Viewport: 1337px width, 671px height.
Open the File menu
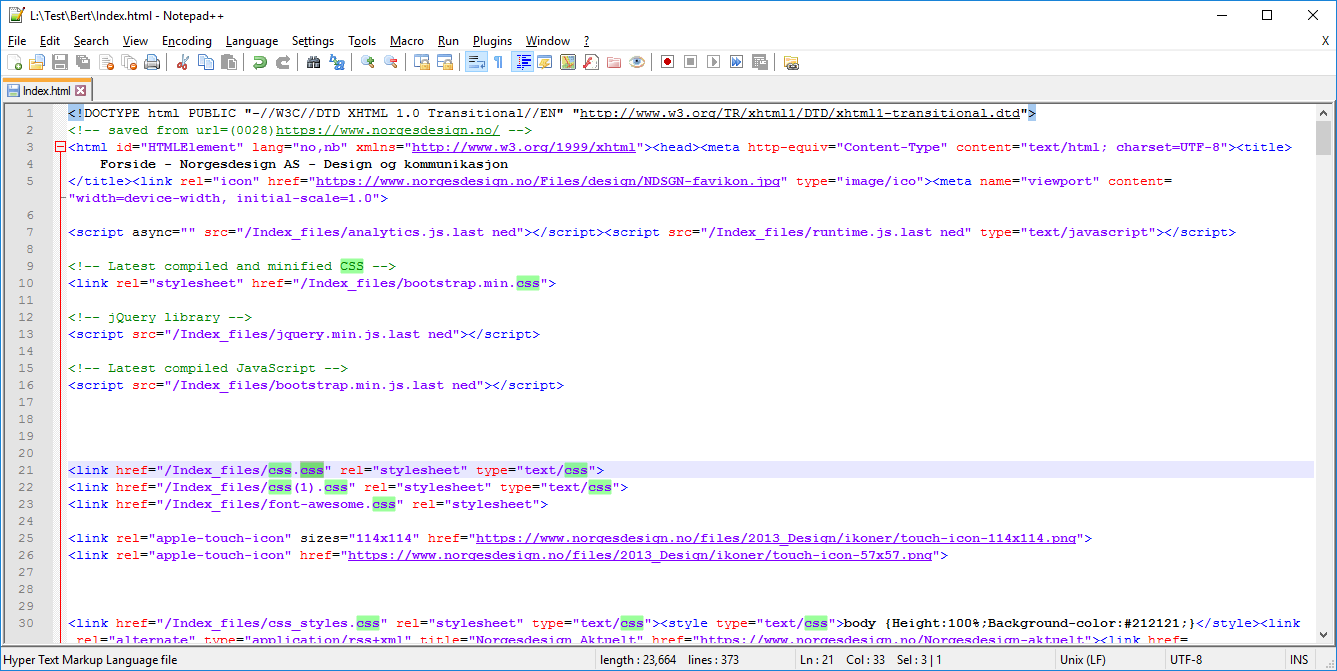[x=17, y=41]
